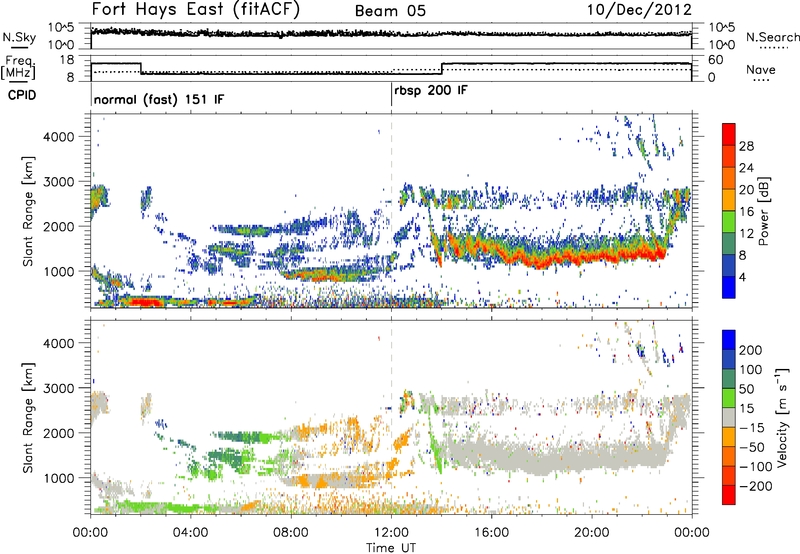800x554 pixels.
Task: Click the "18" frequency axis tick
Action: pos(67,60)
